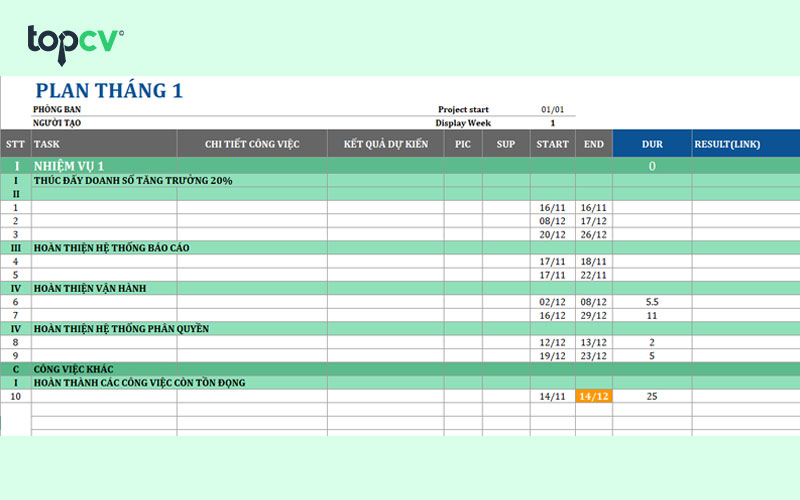Click the empty RESULT(LINK) cell in row 6
800x500 pixels.
[746, 302]
